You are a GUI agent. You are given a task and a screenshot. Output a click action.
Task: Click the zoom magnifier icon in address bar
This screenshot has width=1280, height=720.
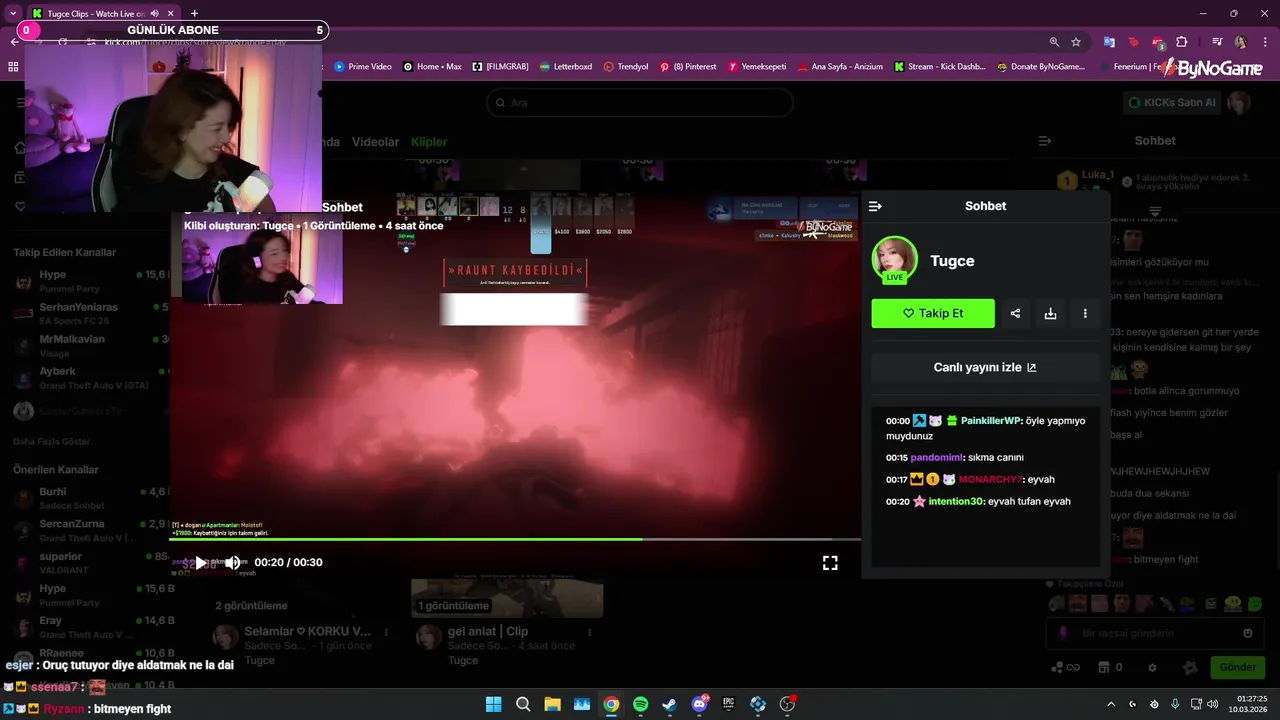[1054, 42]
